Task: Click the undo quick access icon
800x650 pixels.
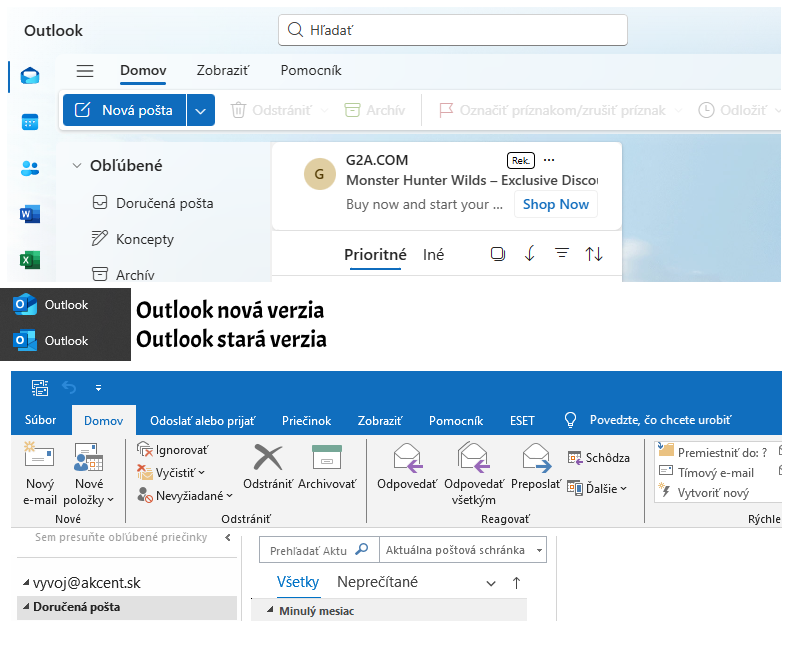Action: click(x=69, y=388)
